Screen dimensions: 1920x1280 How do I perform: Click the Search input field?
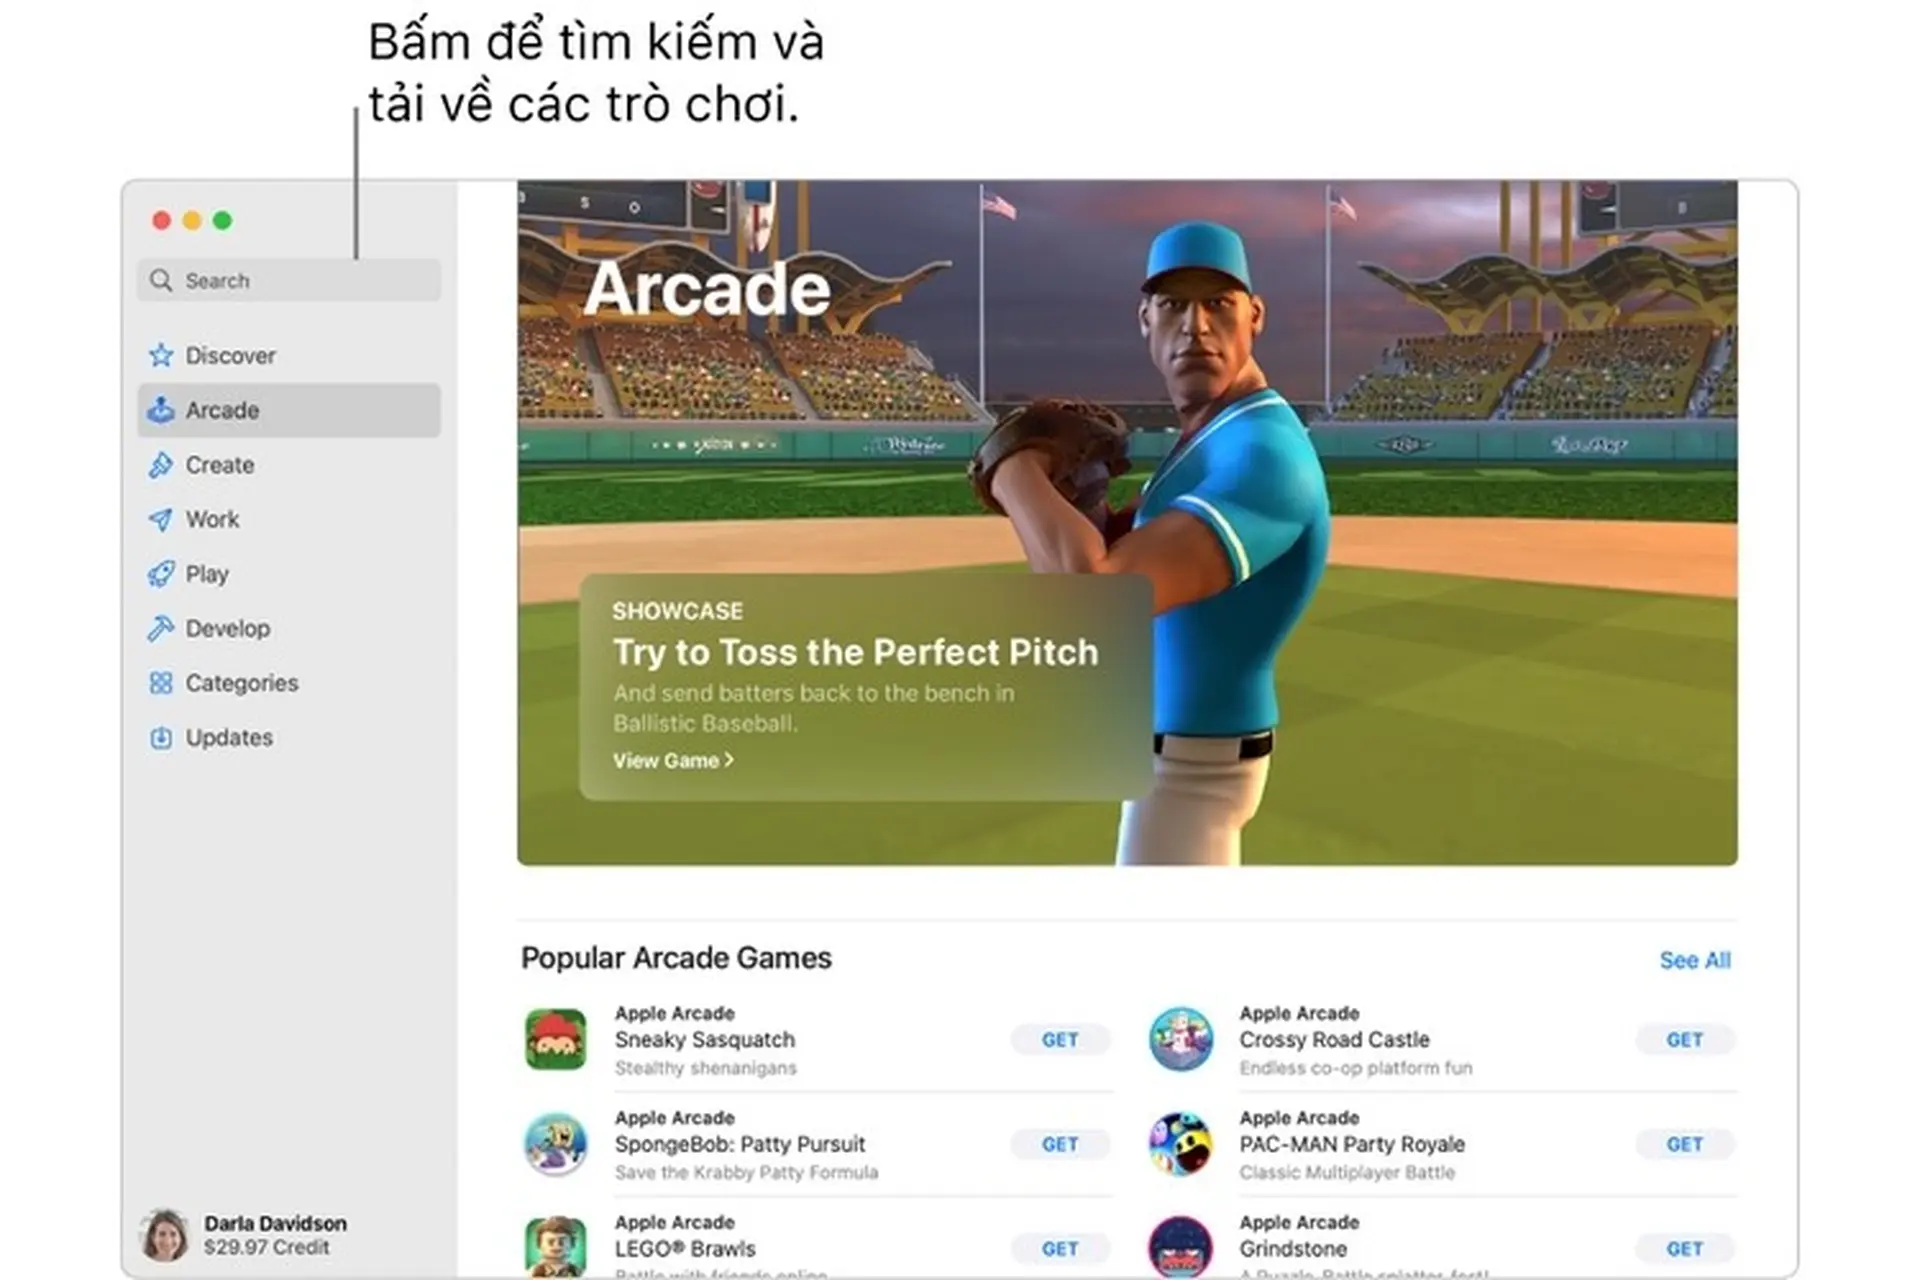coord(289,280)
